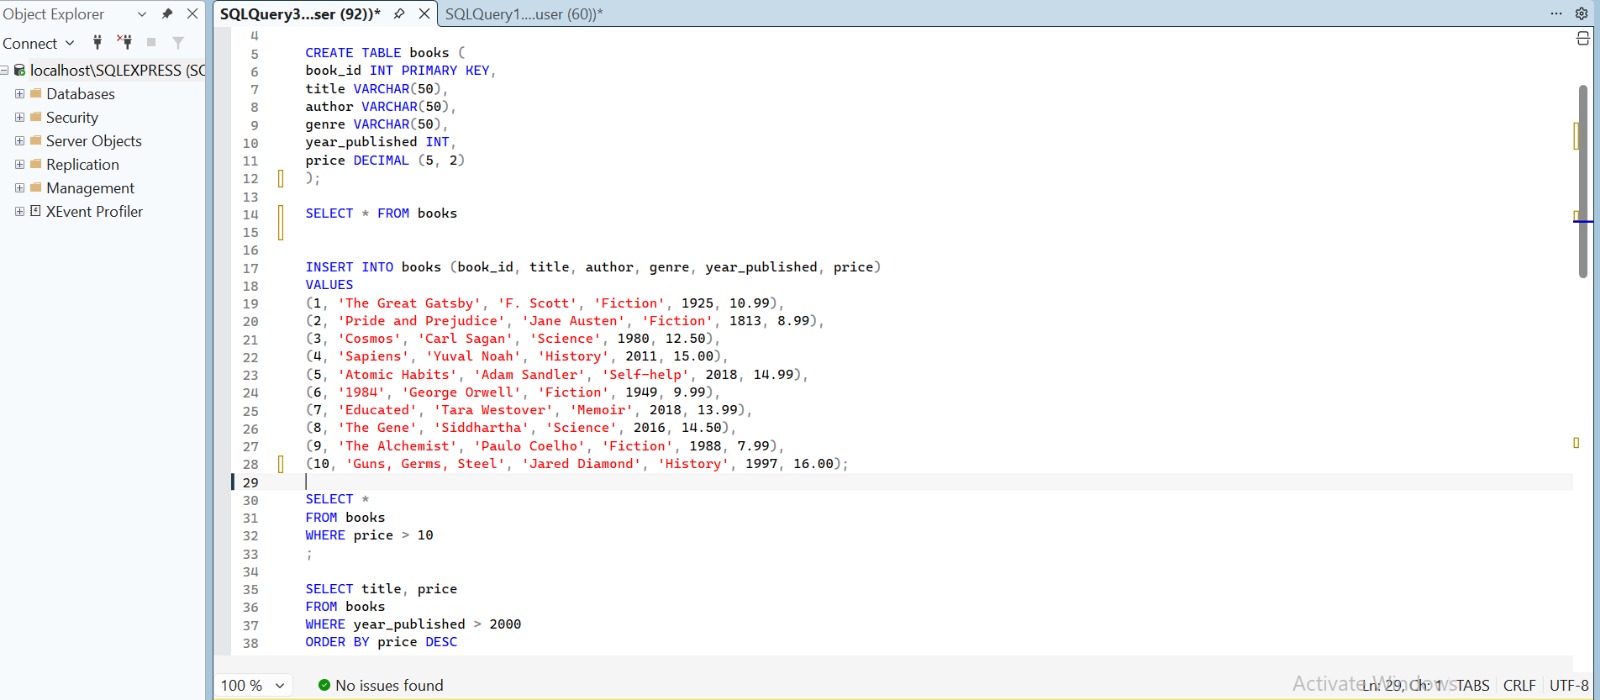
Task: Select the XEvent Profiler tree item
Action: tap(94, 211)
